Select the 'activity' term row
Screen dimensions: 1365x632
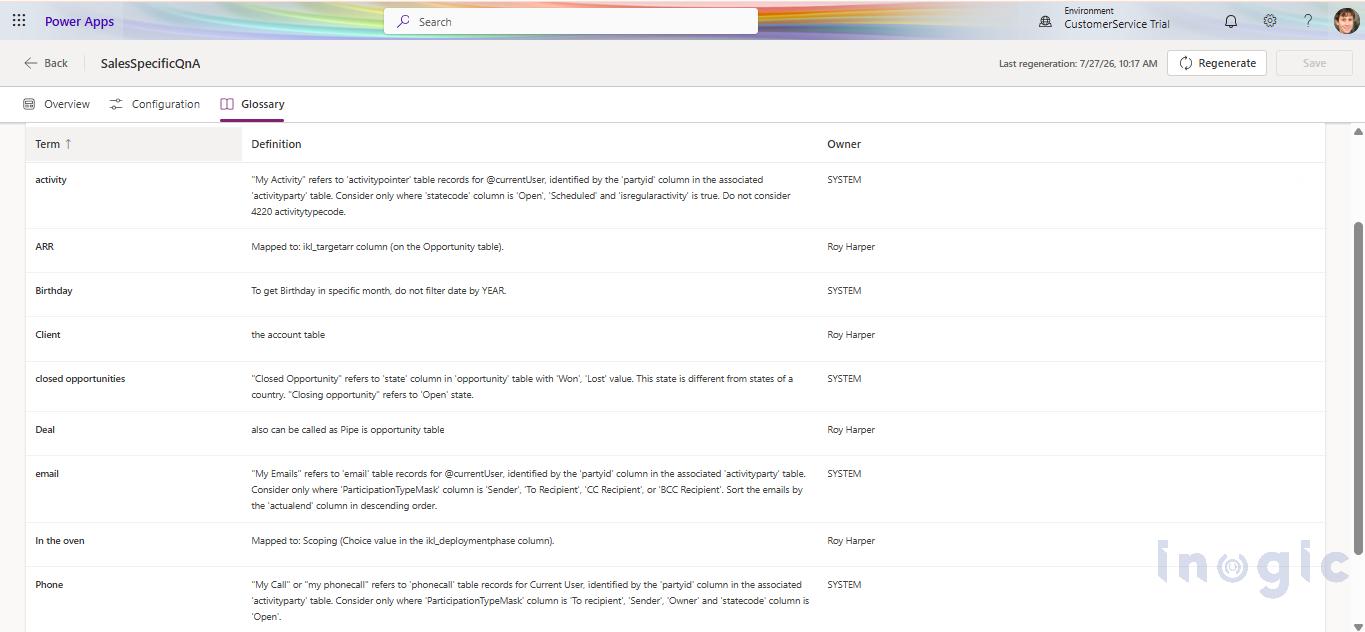pos(675,196)
